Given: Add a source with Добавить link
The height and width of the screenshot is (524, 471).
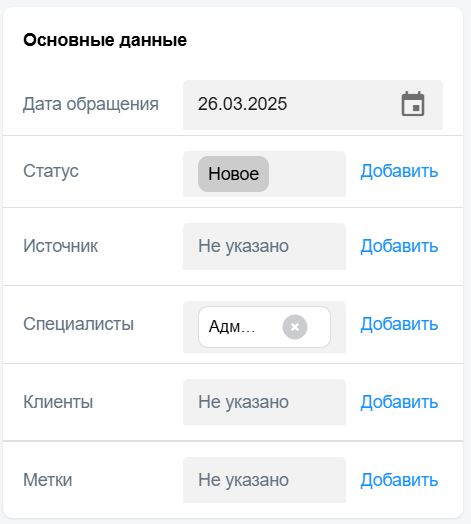Looking at the screenshot, I should click(399, 246).
